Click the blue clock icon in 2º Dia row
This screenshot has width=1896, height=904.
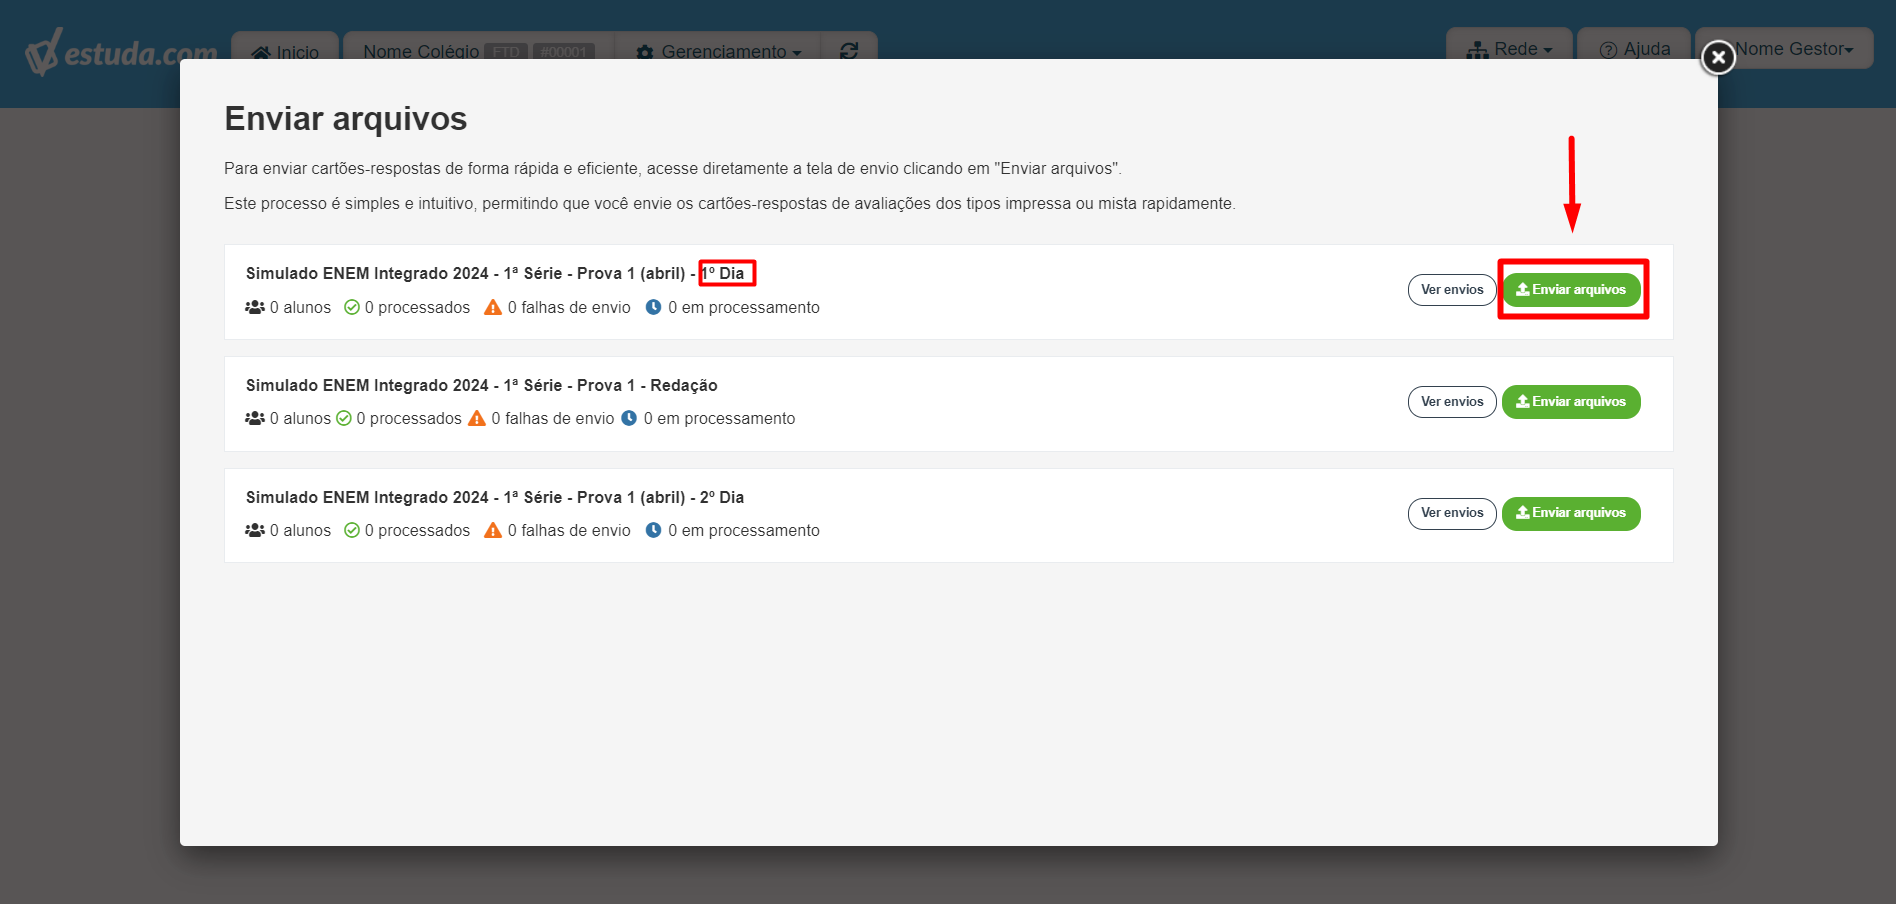click(x=653, y=530)
